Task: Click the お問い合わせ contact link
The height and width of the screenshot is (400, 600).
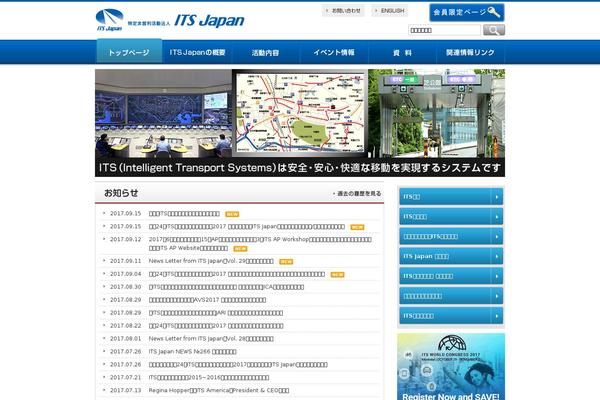Action: (x=343, y=11)
